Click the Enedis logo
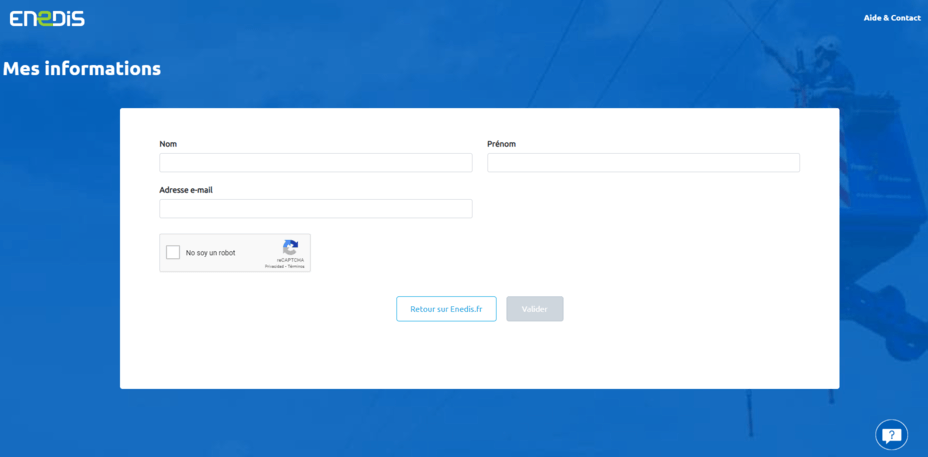The height and width of the screenshot is (457, 928). tap(47, 18)
